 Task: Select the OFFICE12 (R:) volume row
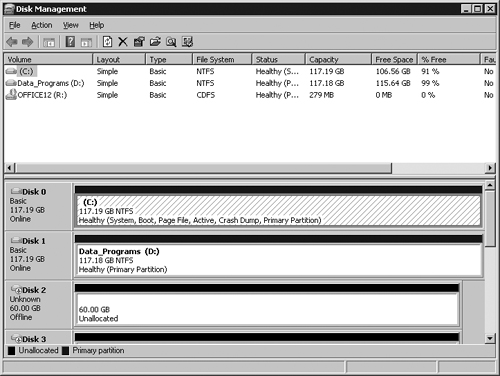[250, 95]
